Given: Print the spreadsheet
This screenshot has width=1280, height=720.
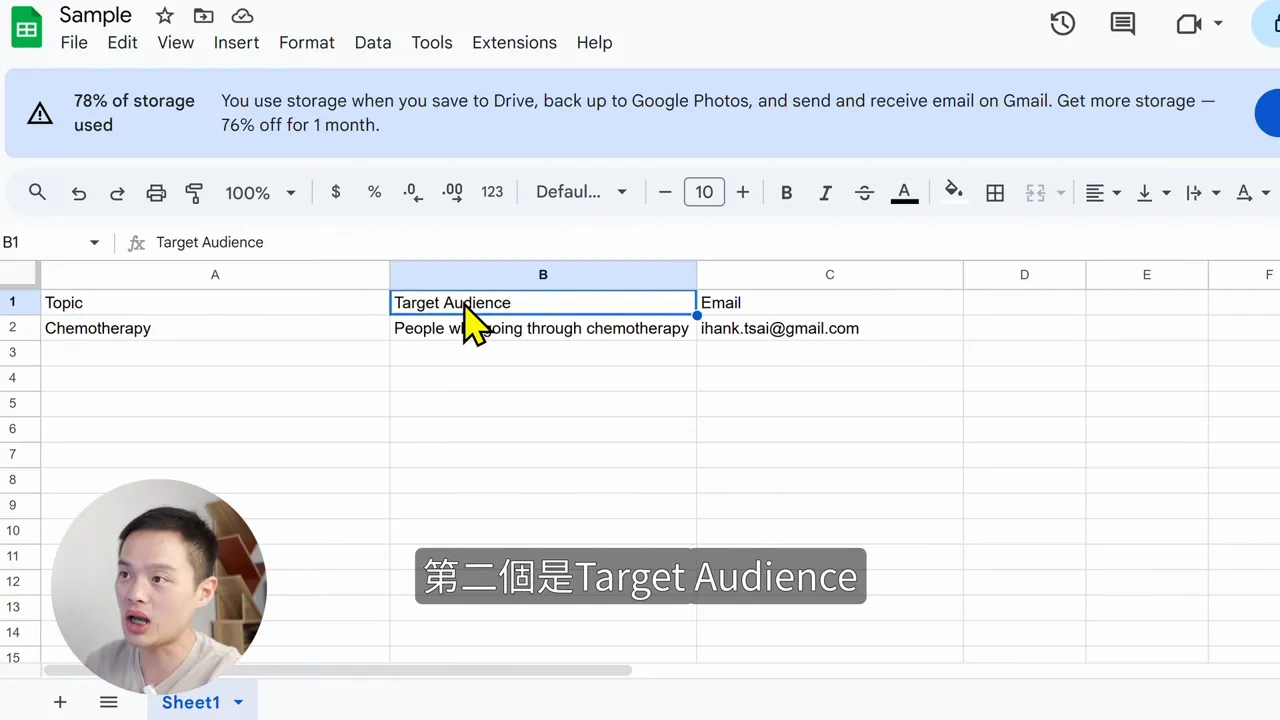Looking at the screenshot, I should 156,193.
